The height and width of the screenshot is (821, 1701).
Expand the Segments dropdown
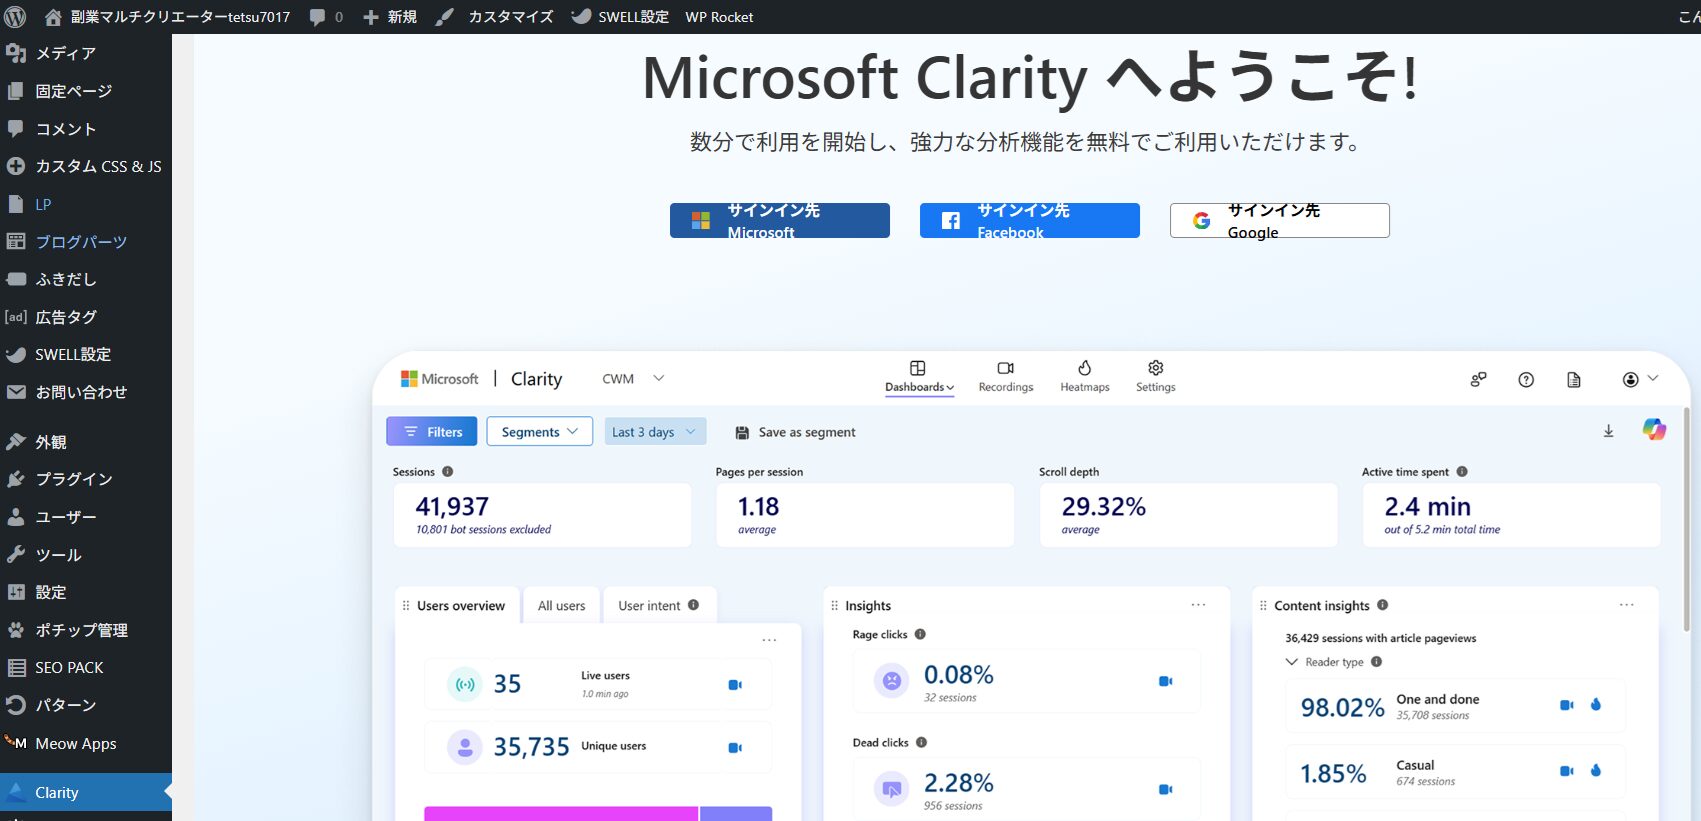tap(540, 431)
